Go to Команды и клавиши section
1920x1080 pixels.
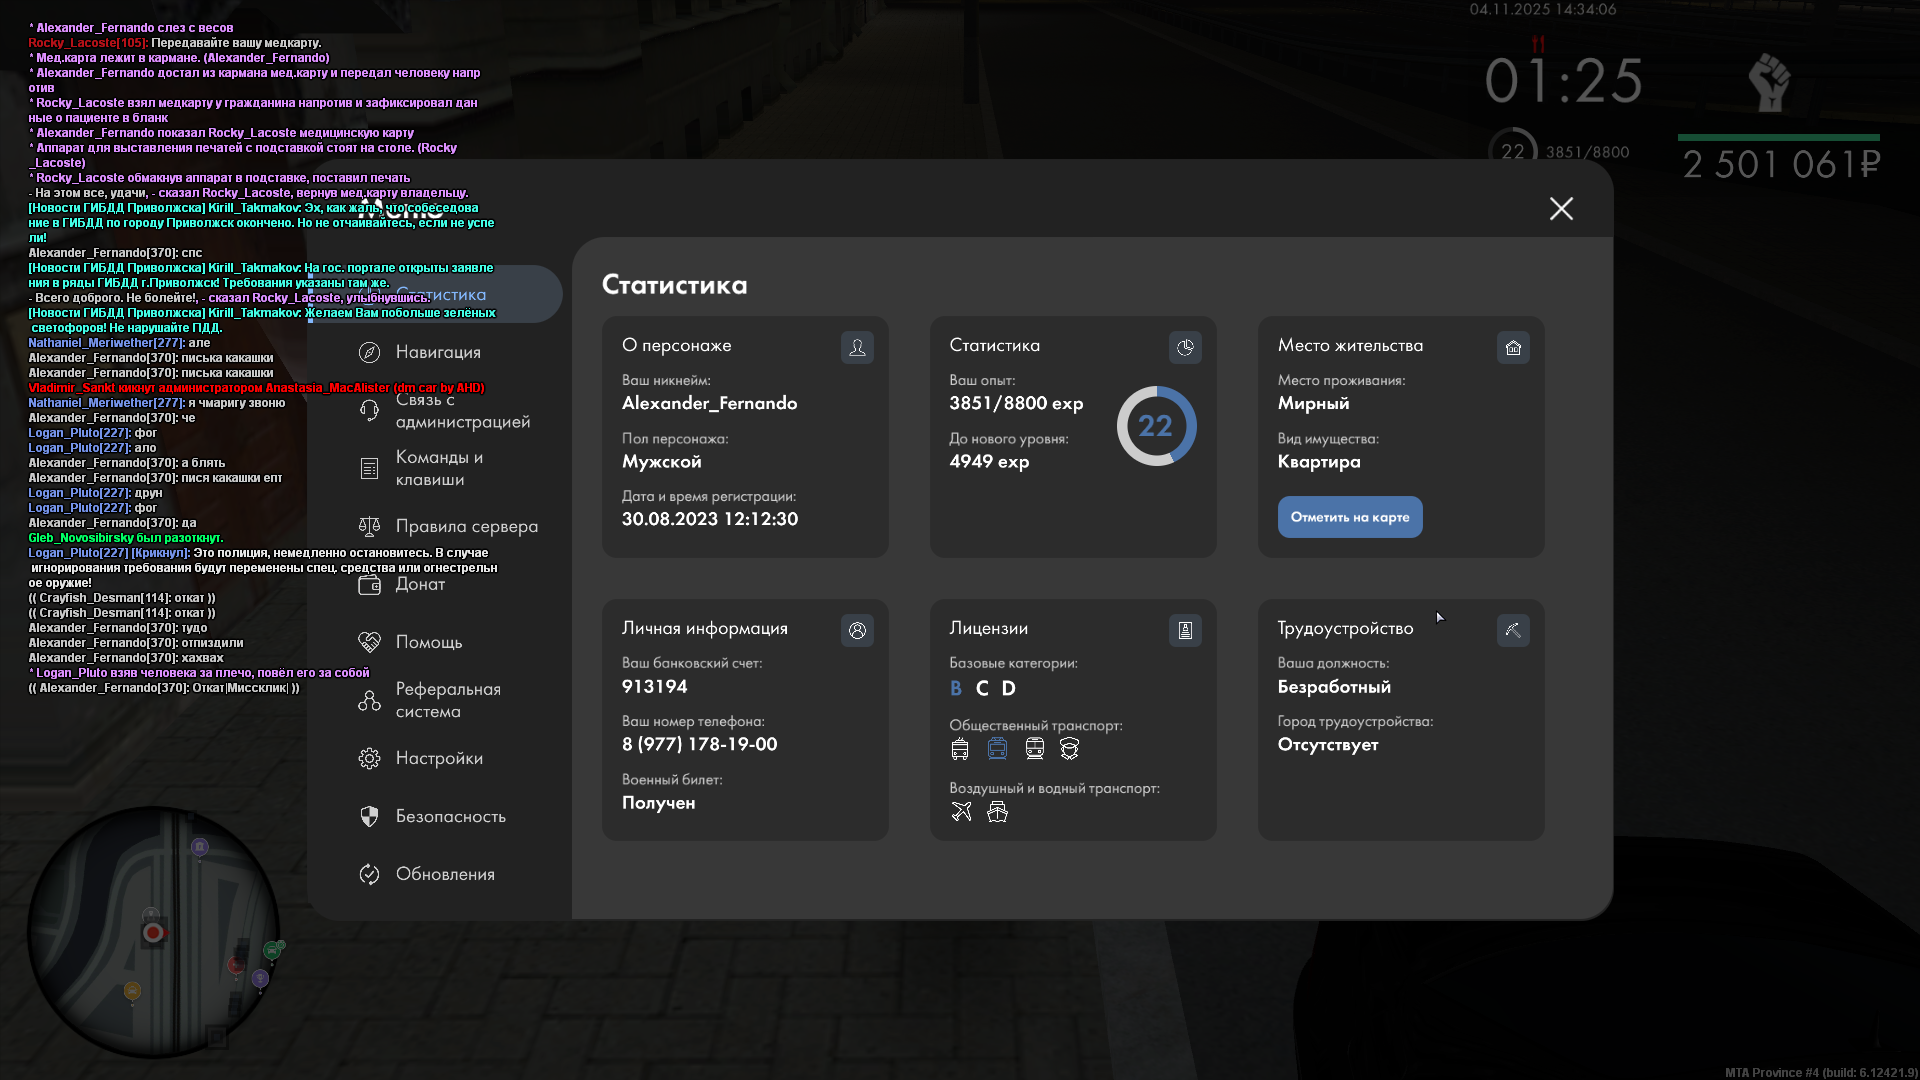[x=438, y=468]
